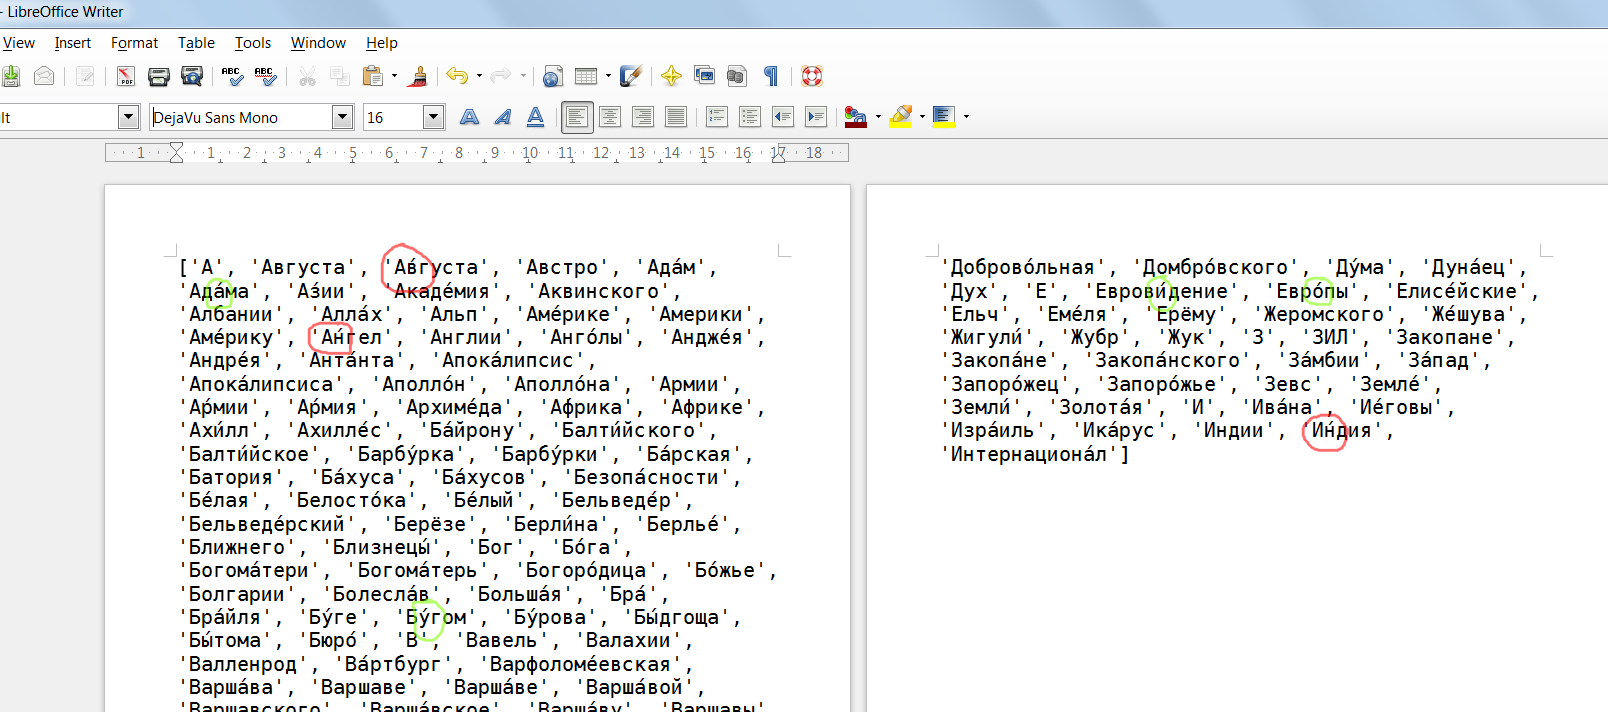Click Increase Indent button

pyautogui.click(x=816, y=118)
